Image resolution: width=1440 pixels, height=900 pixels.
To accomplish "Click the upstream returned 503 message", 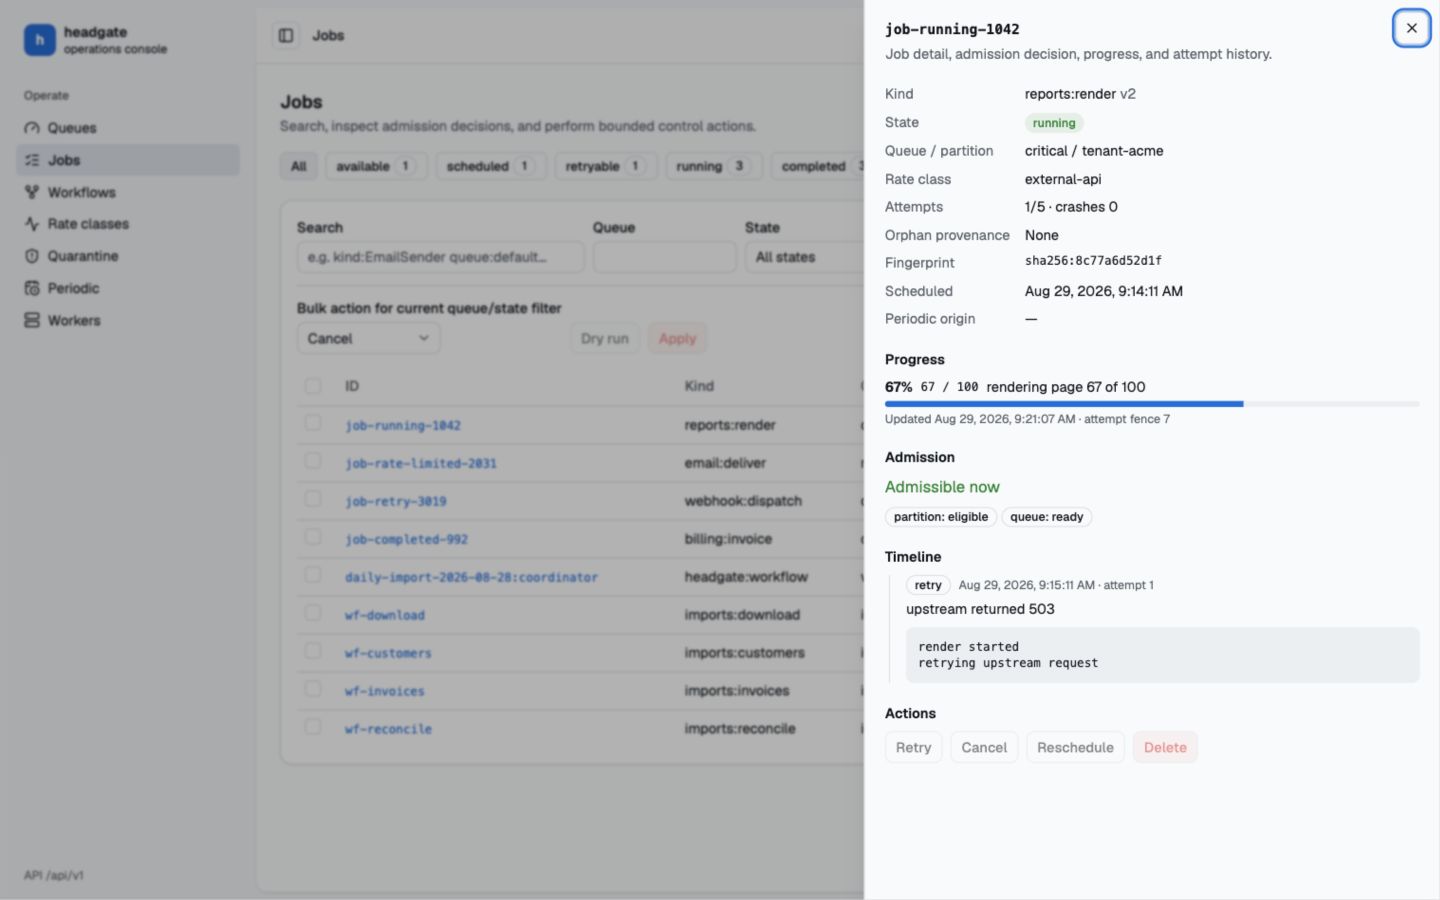I will (x=980, y=609).
